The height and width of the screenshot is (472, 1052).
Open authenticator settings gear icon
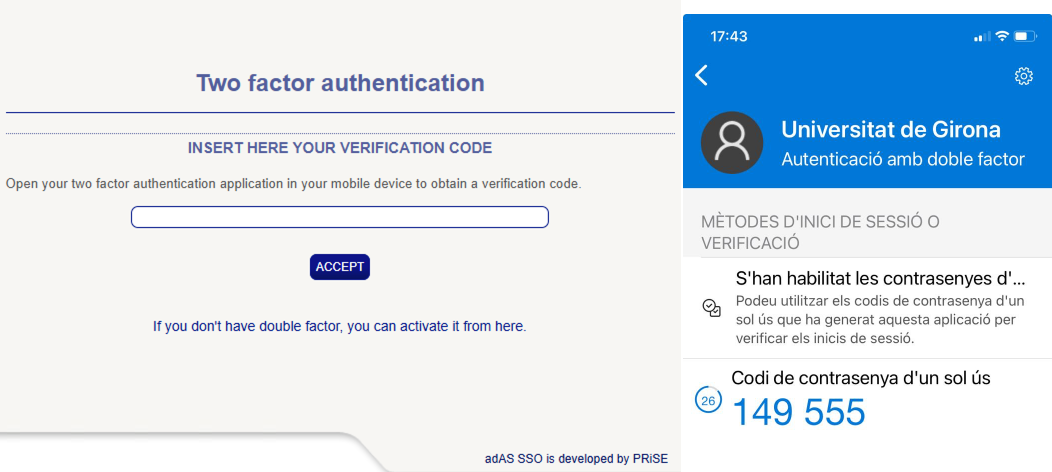1023,76
